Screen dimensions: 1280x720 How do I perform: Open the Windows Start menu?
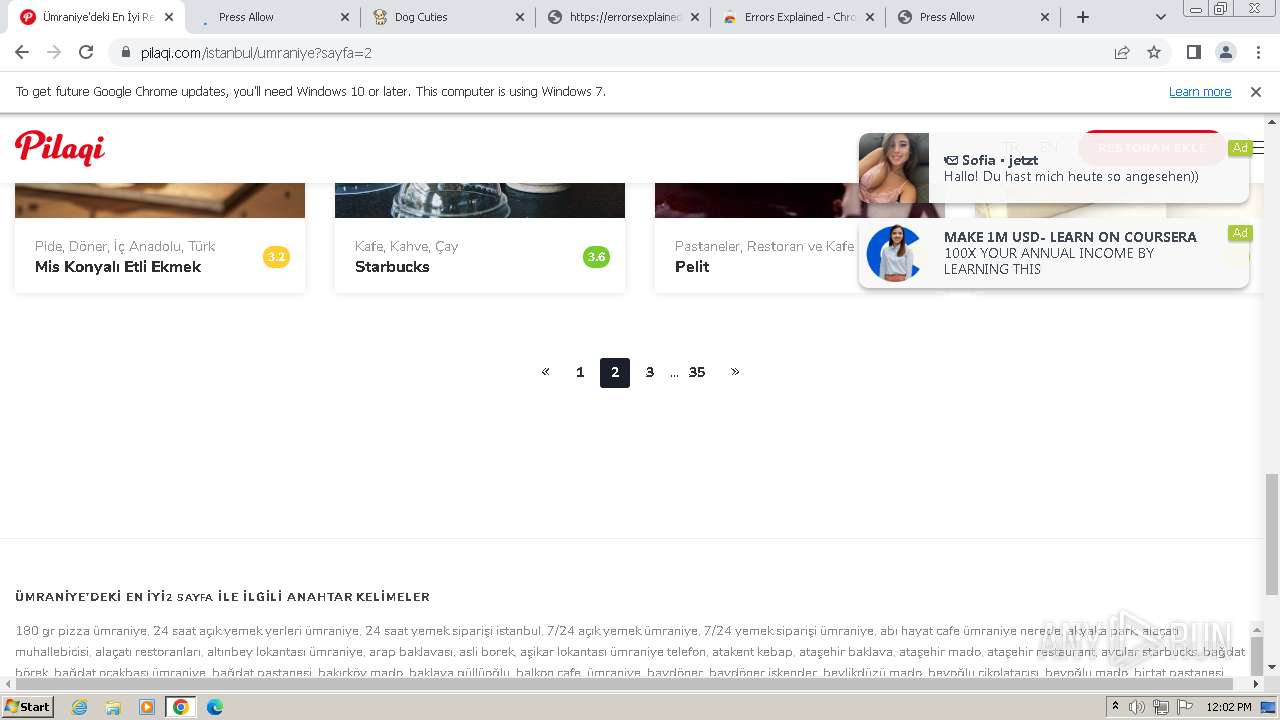pyautogui.click(x=28, y=707)
